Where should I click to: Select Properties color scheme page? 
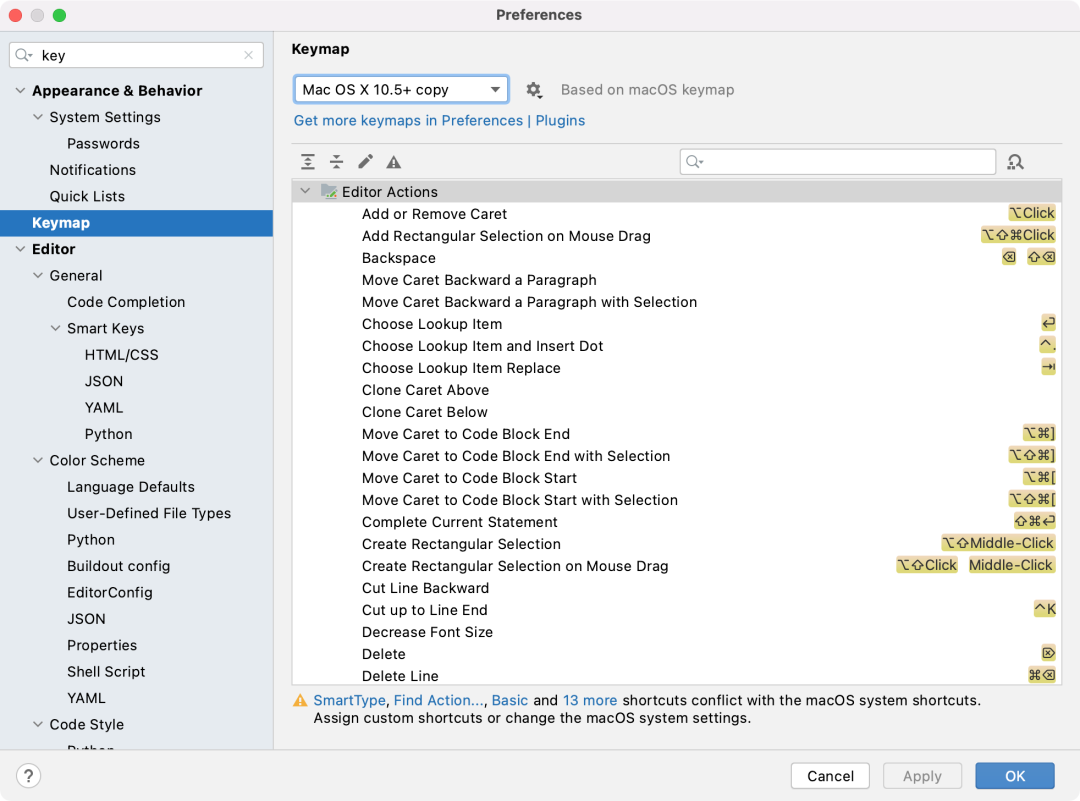[102, 645]
